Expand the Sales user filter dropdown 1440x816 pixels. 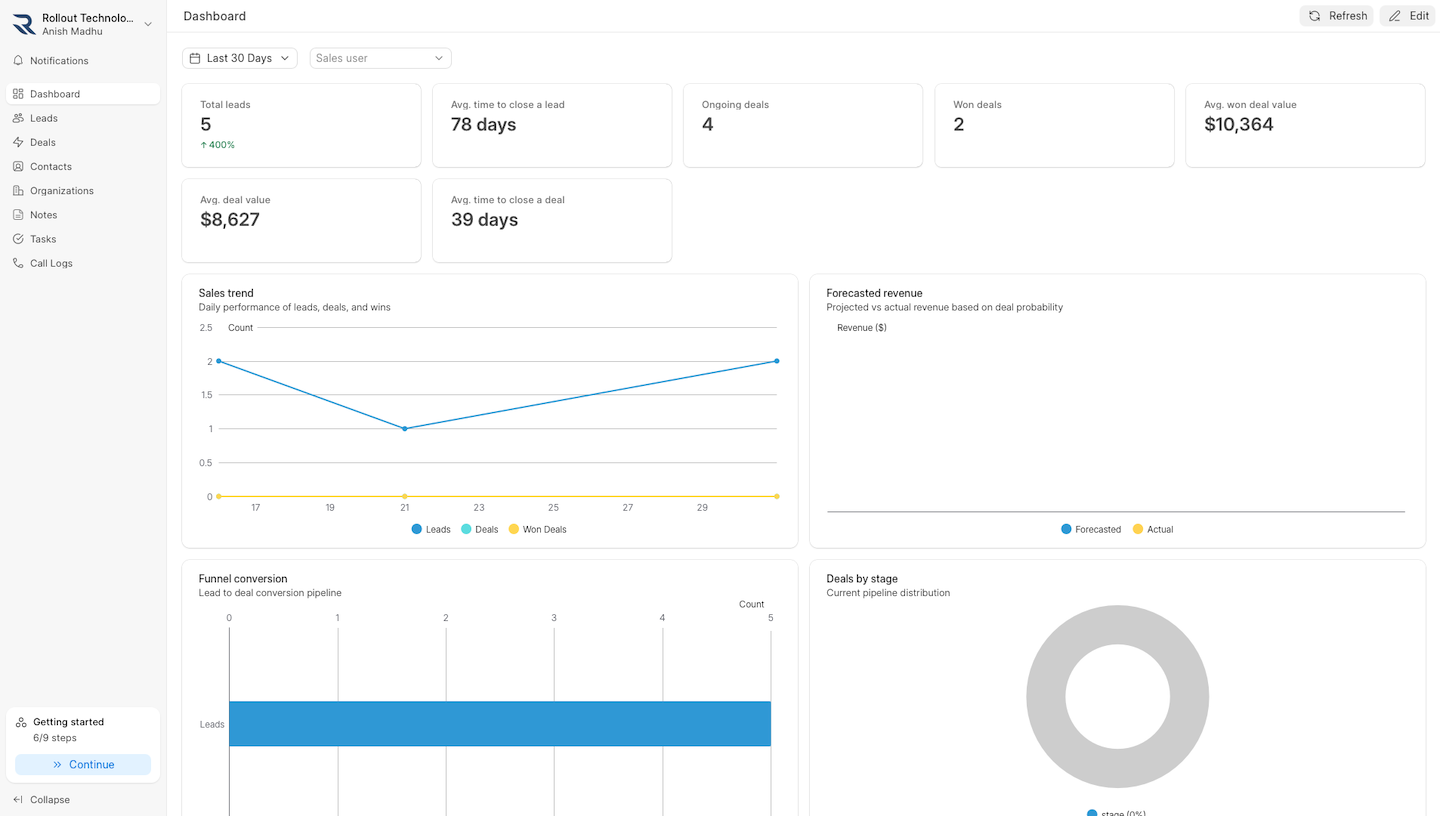(x=380, y=58)
